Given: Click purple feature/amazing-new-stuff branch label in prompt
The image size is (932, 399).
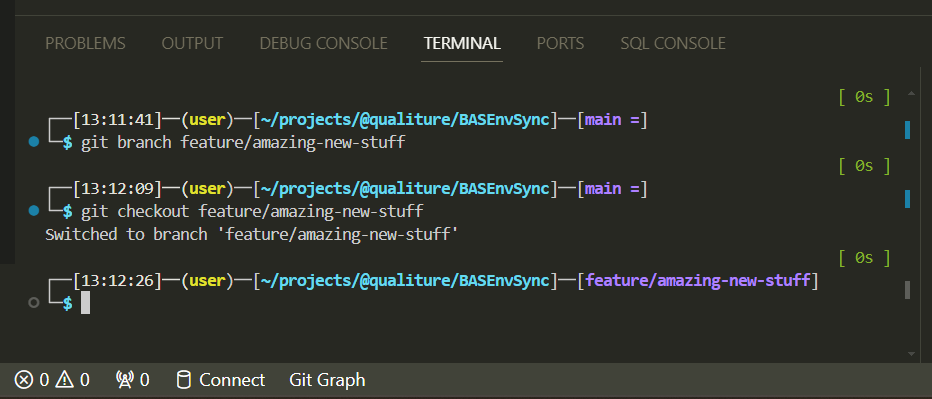Looking at the screenshot, I should click(698, 280).
